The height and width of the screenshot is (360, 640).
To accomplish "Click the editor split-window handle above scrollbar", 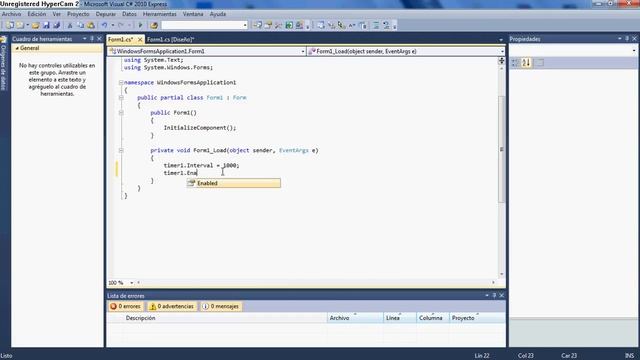I will (x=501, y=60).
